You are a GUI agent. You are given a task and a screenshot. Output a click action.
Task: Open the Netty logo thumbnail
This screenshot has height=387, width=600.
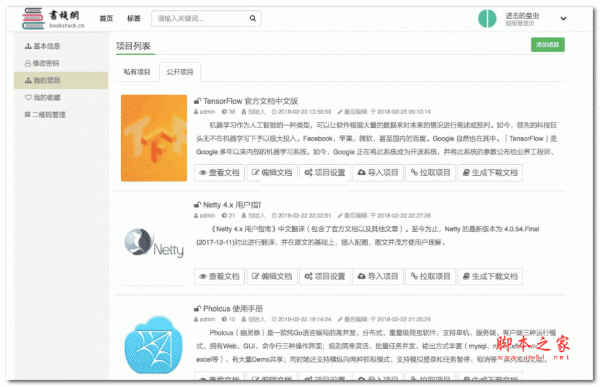point(154,242)
